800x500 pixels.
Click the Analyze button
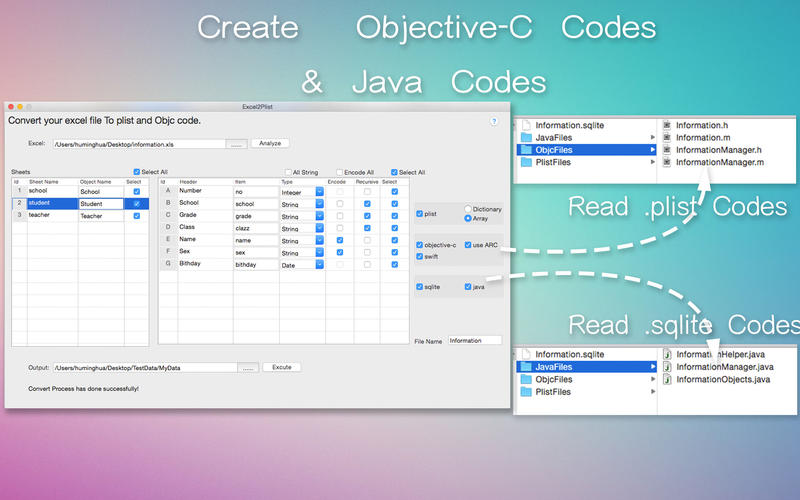270,143
